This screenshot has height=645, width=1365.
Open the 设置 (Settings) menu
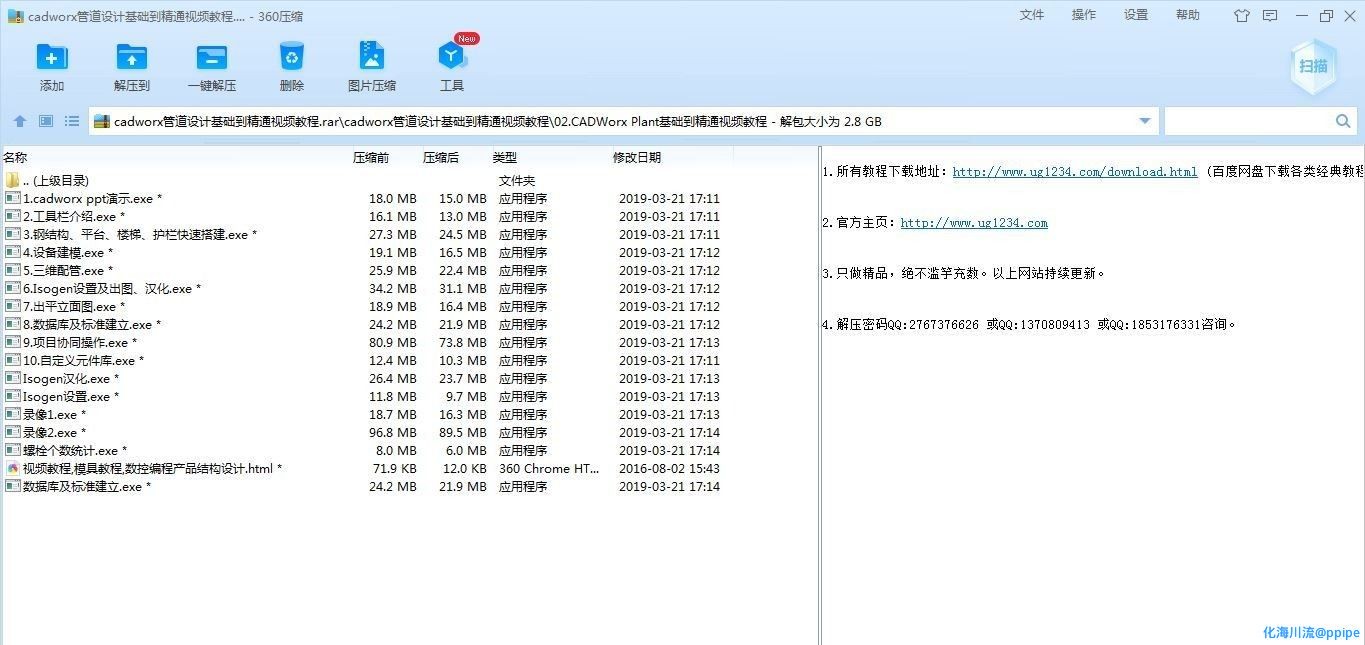click(x=1136, y=15)
